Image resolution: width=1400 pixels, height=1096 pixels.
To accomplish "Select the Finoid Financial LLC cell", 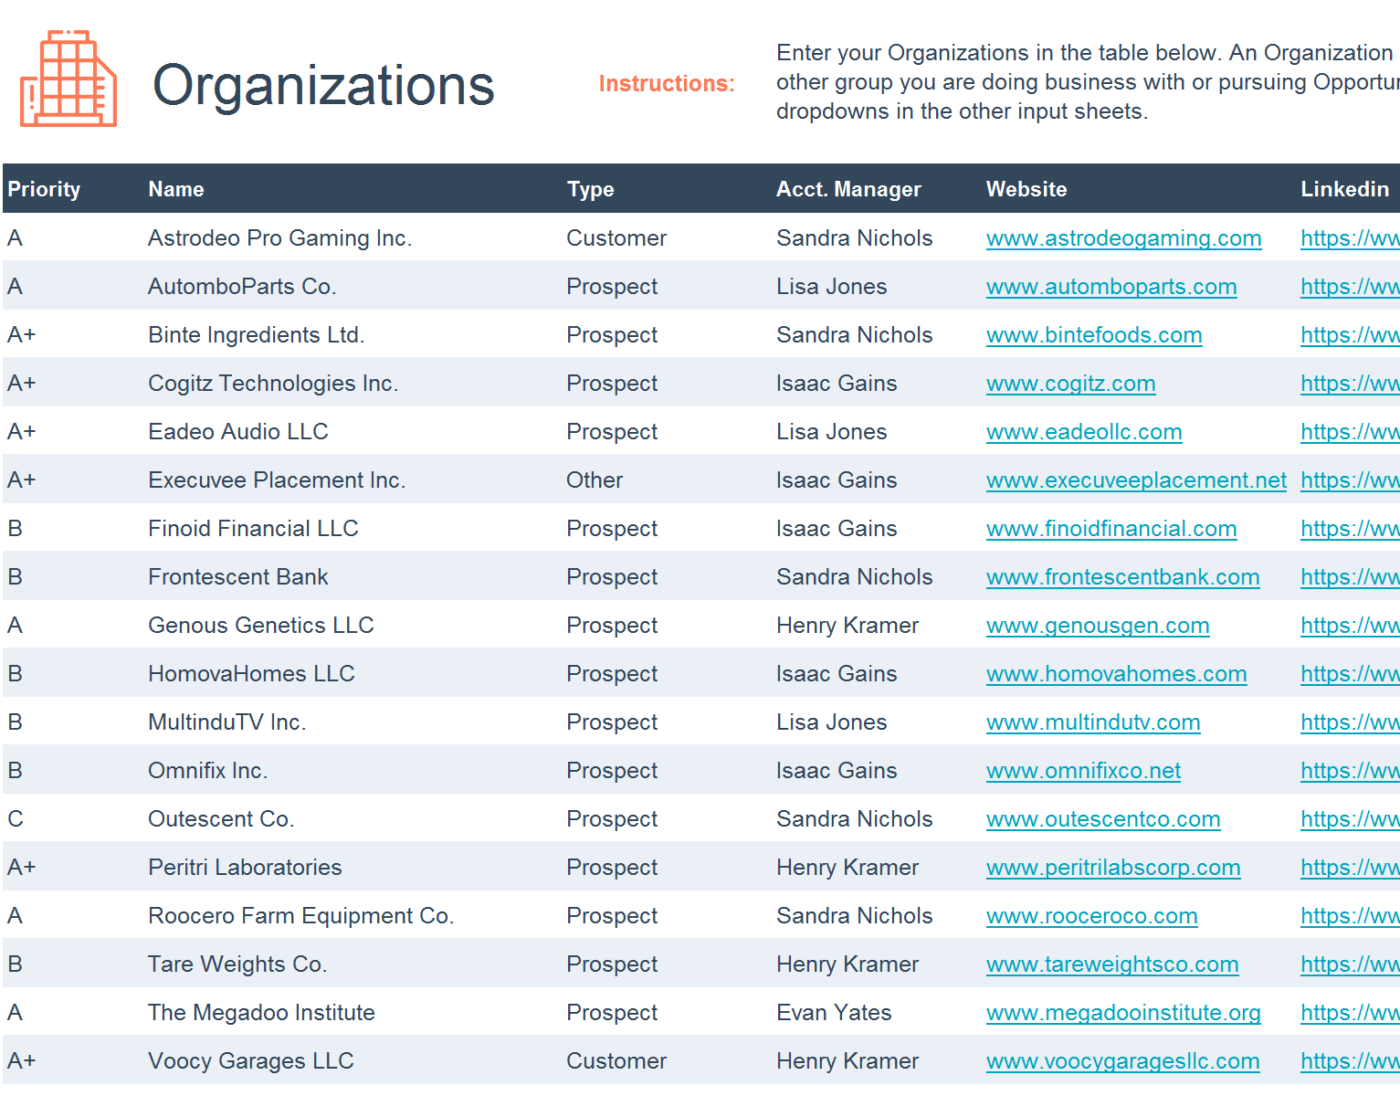I will 253,529.
